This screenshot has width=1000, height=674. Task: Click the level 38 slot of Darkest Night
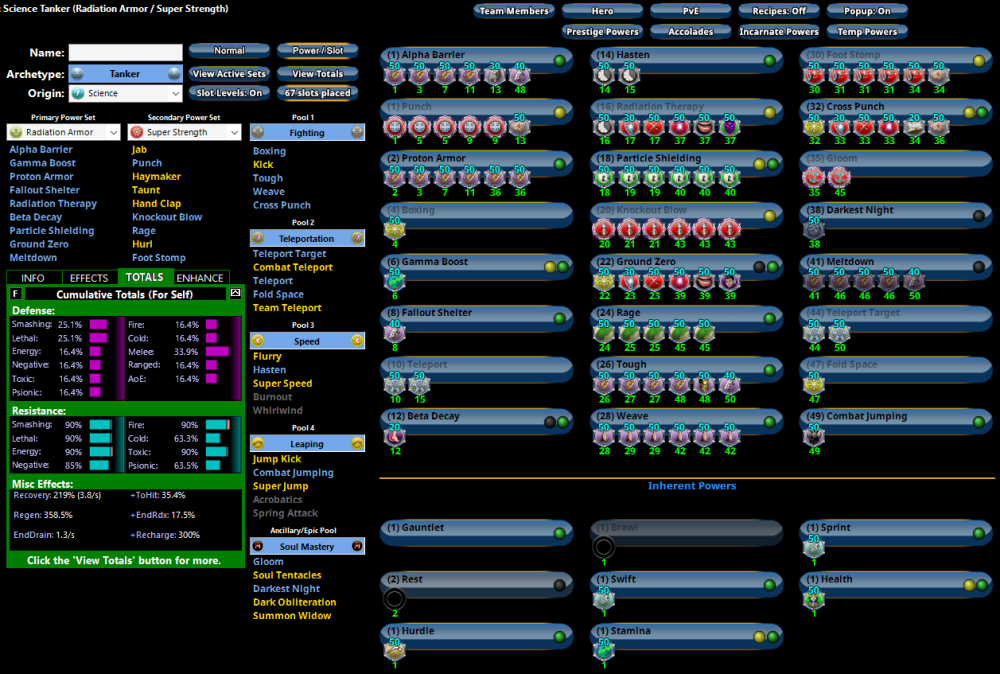tap(813, 230)
